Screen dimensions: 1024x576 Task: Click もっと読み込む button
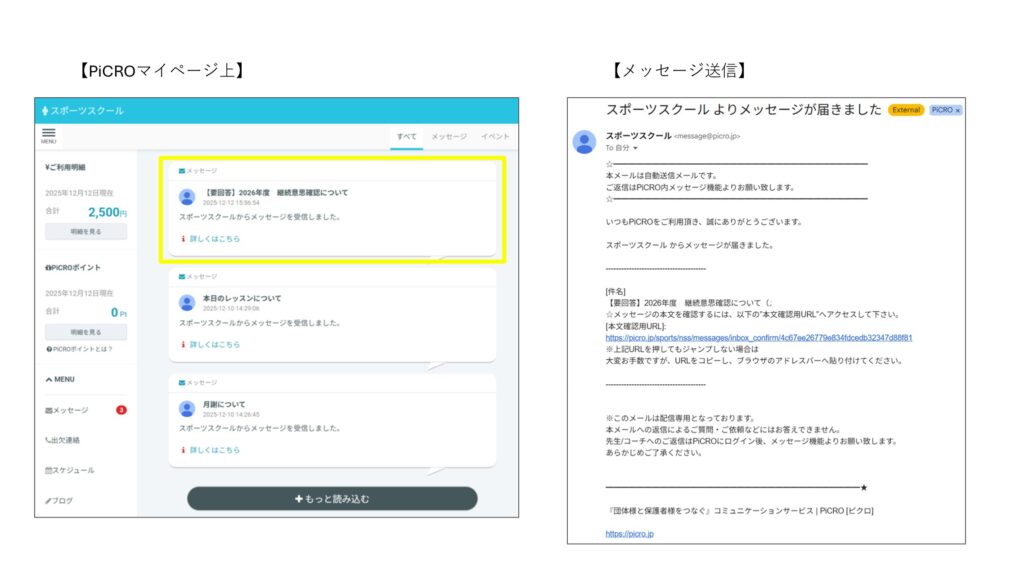pyautogui.click(x=332, y=498)
